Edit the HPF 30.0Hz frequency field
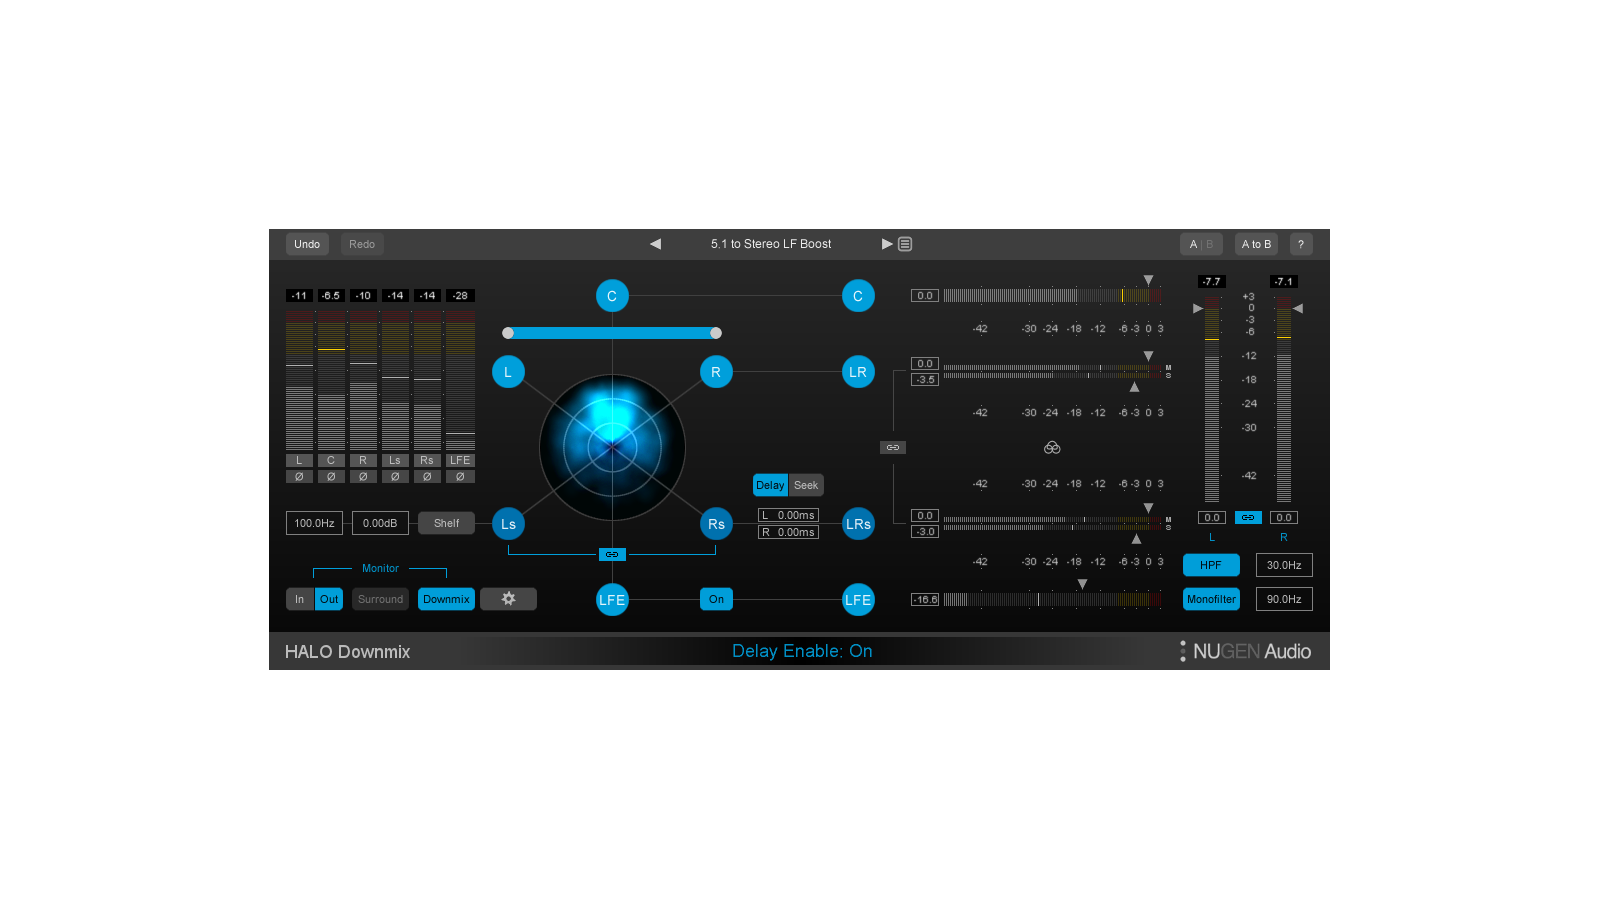 (1284, 565)
